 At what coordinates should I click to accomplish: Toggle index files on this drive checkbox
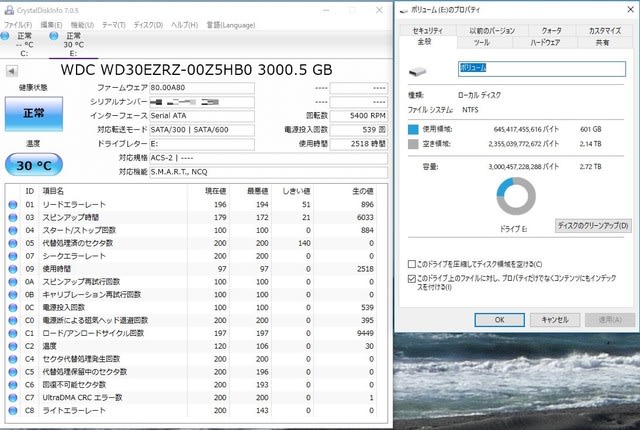click(x=412, y=279)
